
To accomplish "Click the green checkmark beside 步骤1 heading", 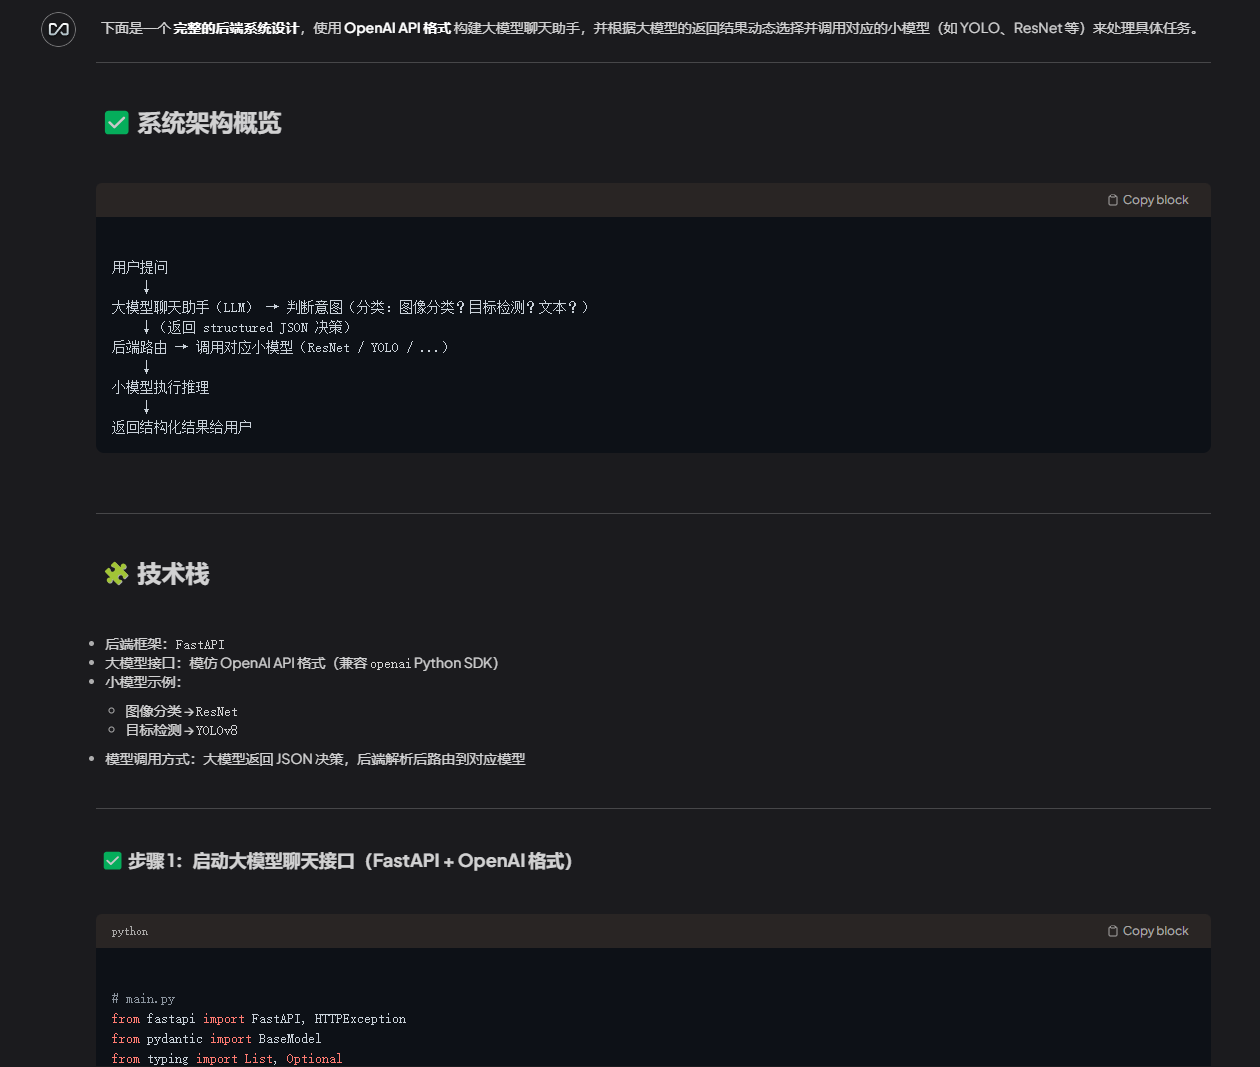I will [112, 860].
